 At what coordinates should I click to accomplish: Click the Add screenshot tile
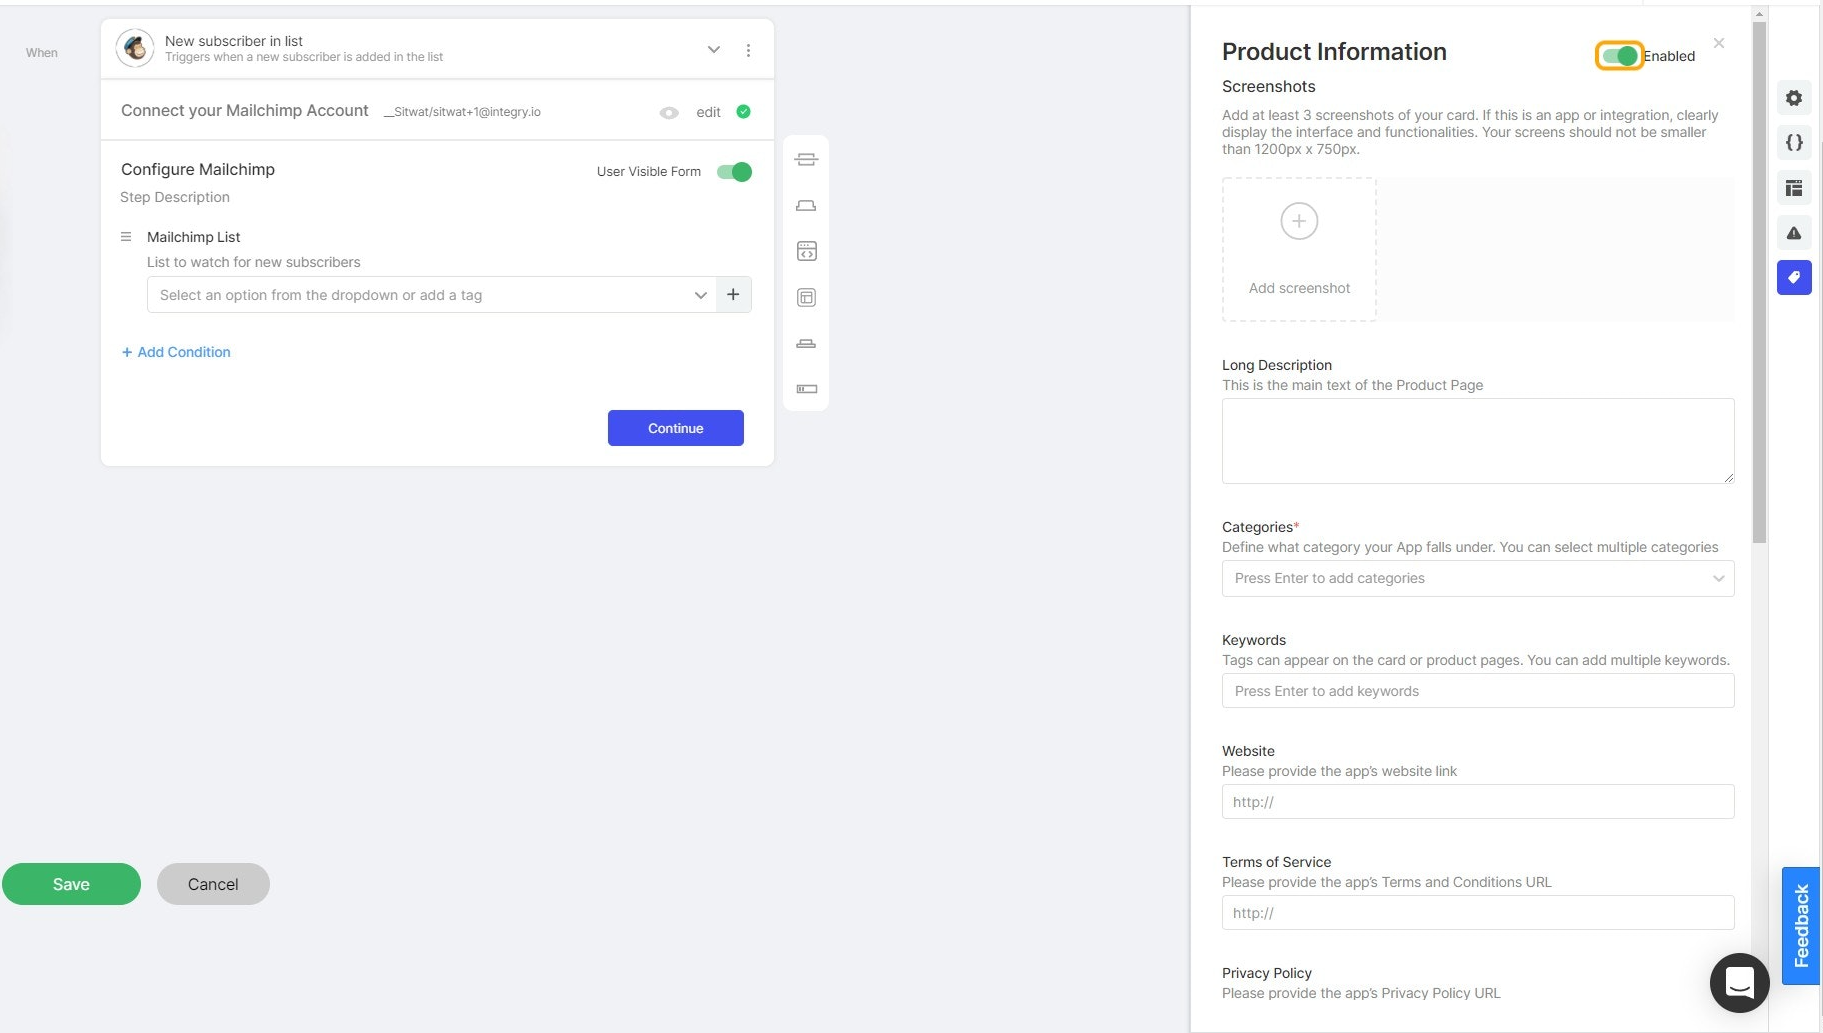pos(1299,250)
